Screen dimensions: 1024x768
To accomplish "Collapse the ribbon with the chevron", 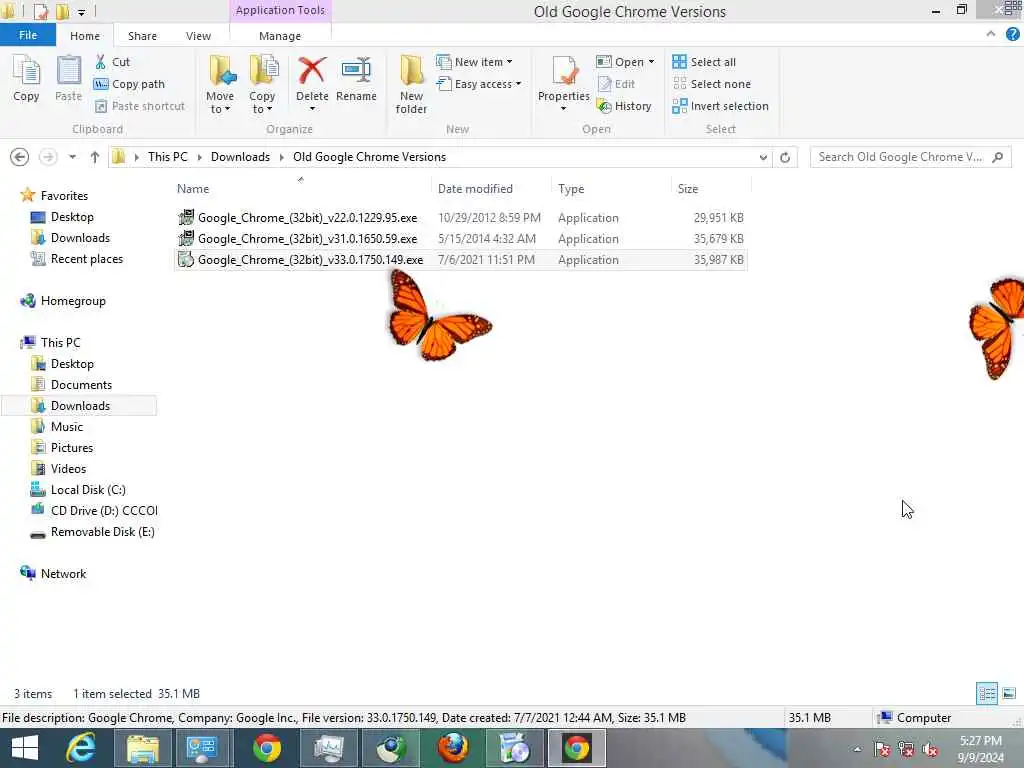I will (991, 34).
